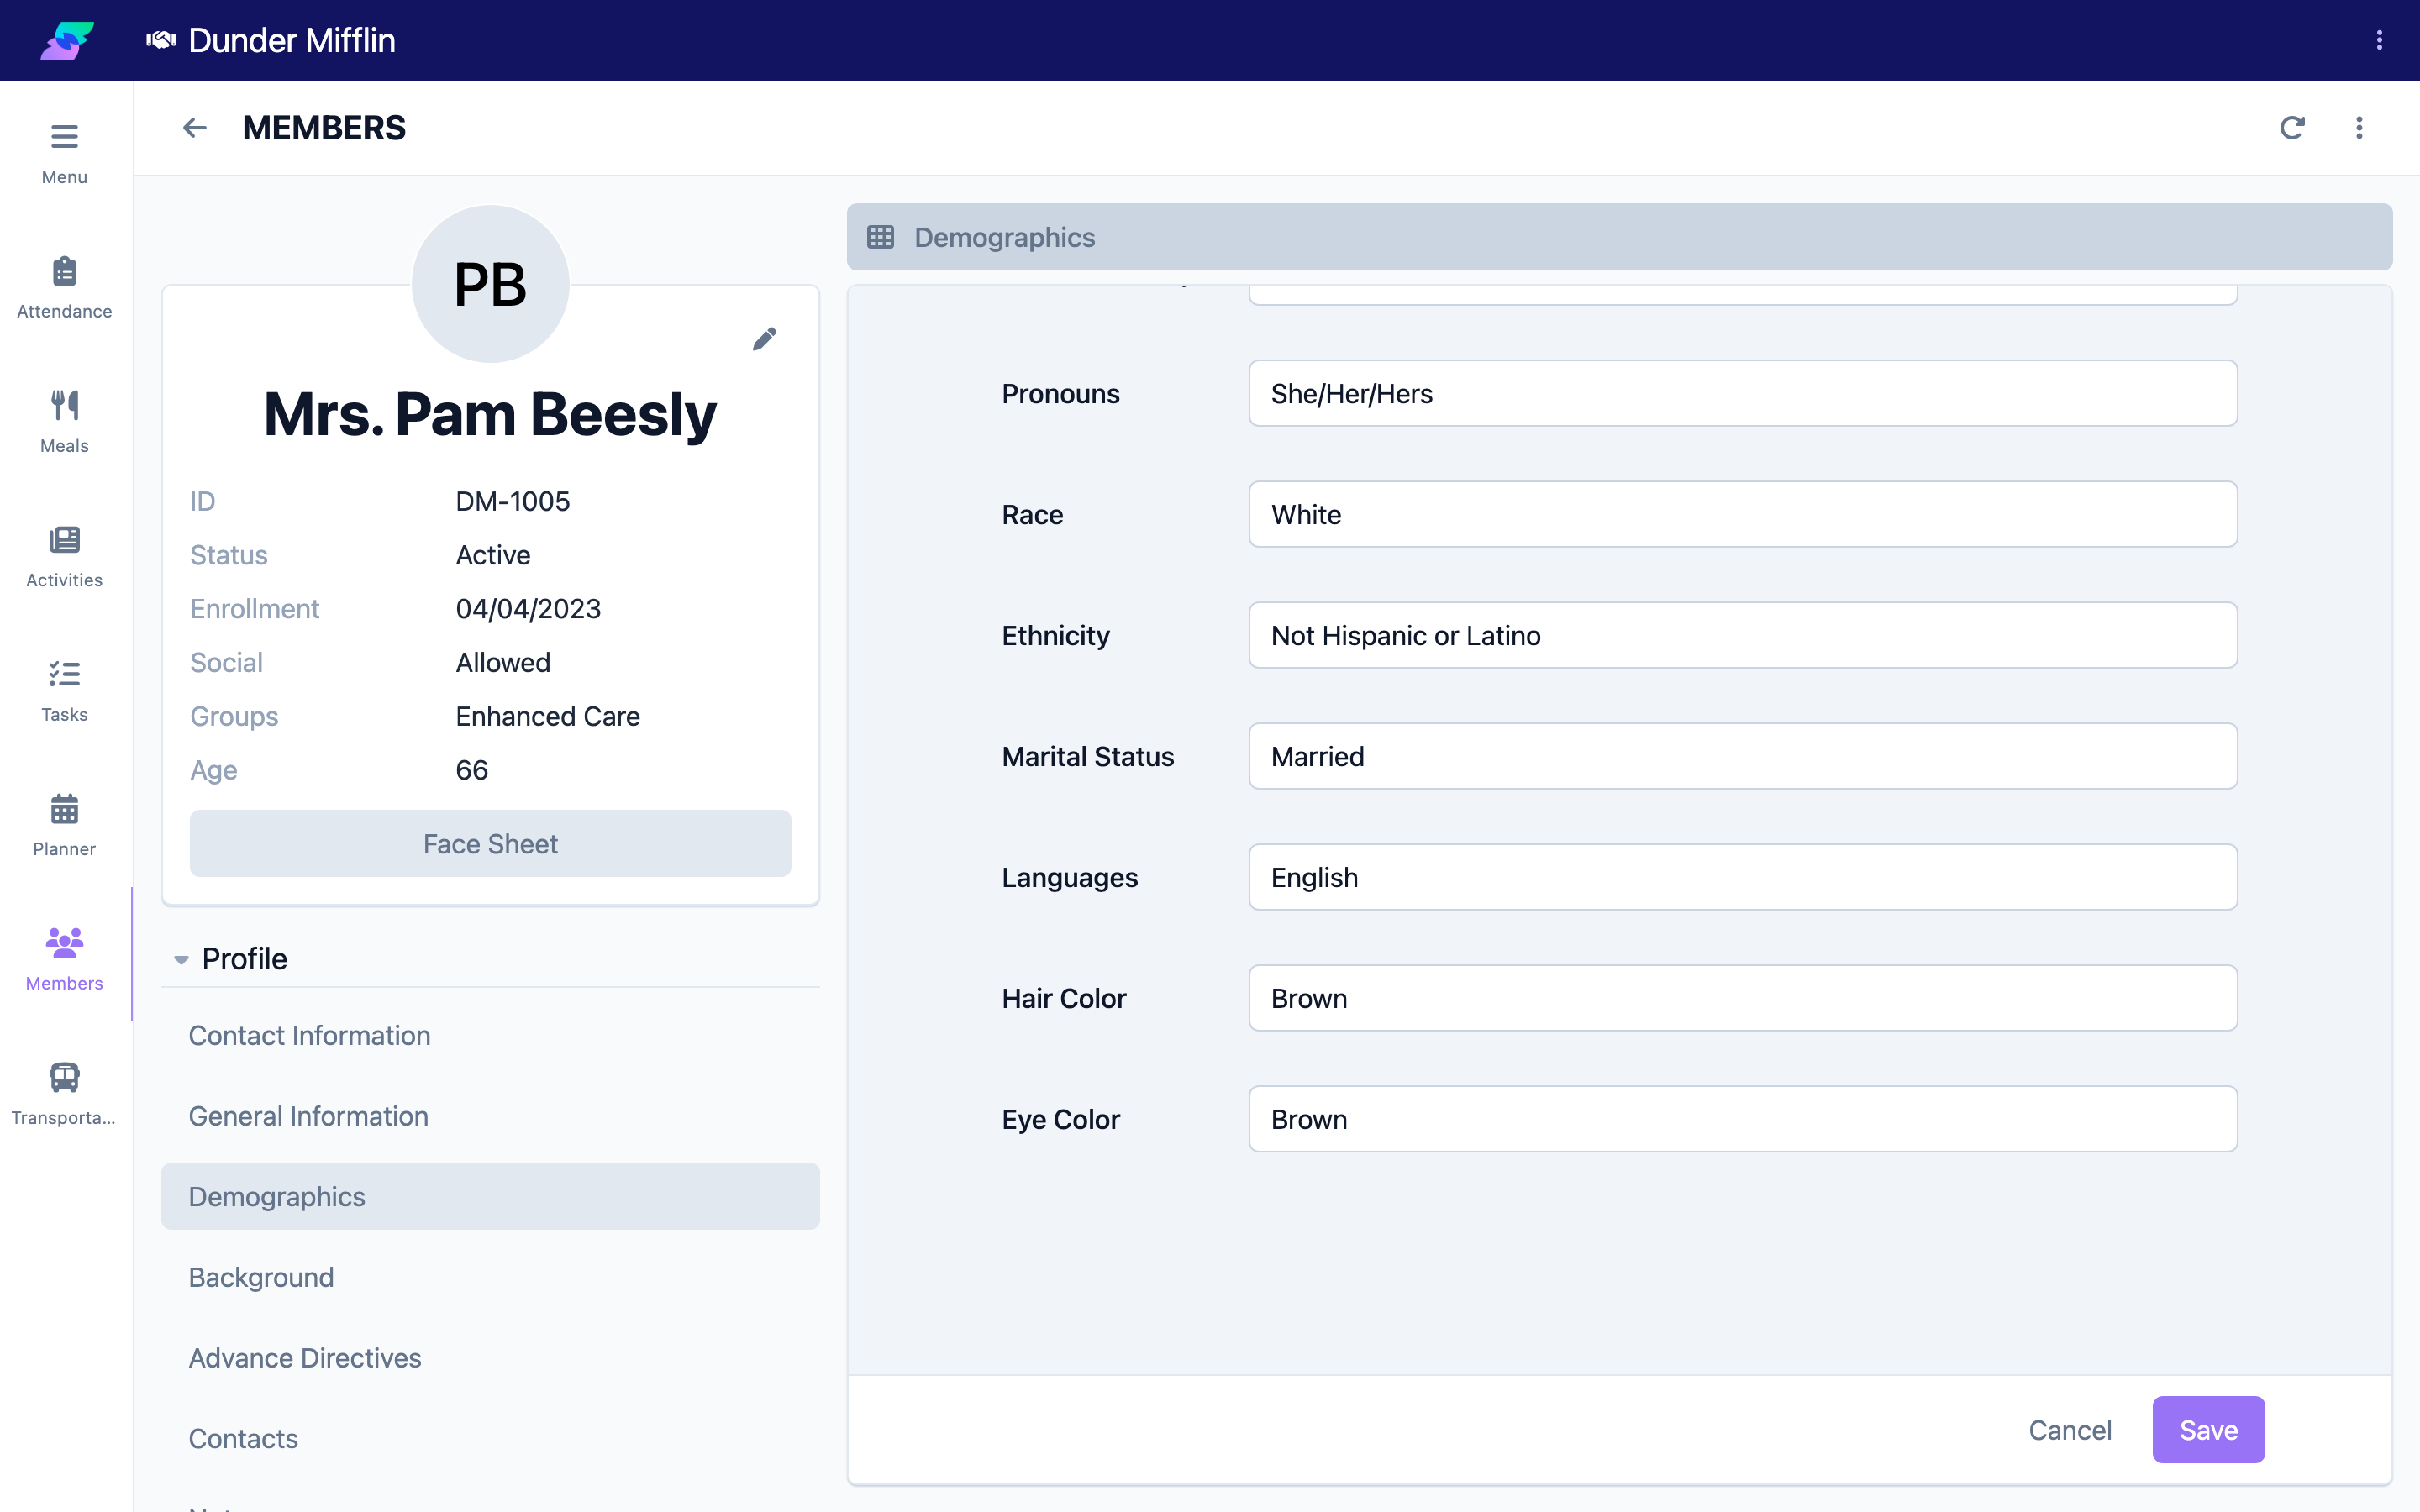Open the Planner calendar icon
Screen dimensions: 2420x1512
pos(64,808)
